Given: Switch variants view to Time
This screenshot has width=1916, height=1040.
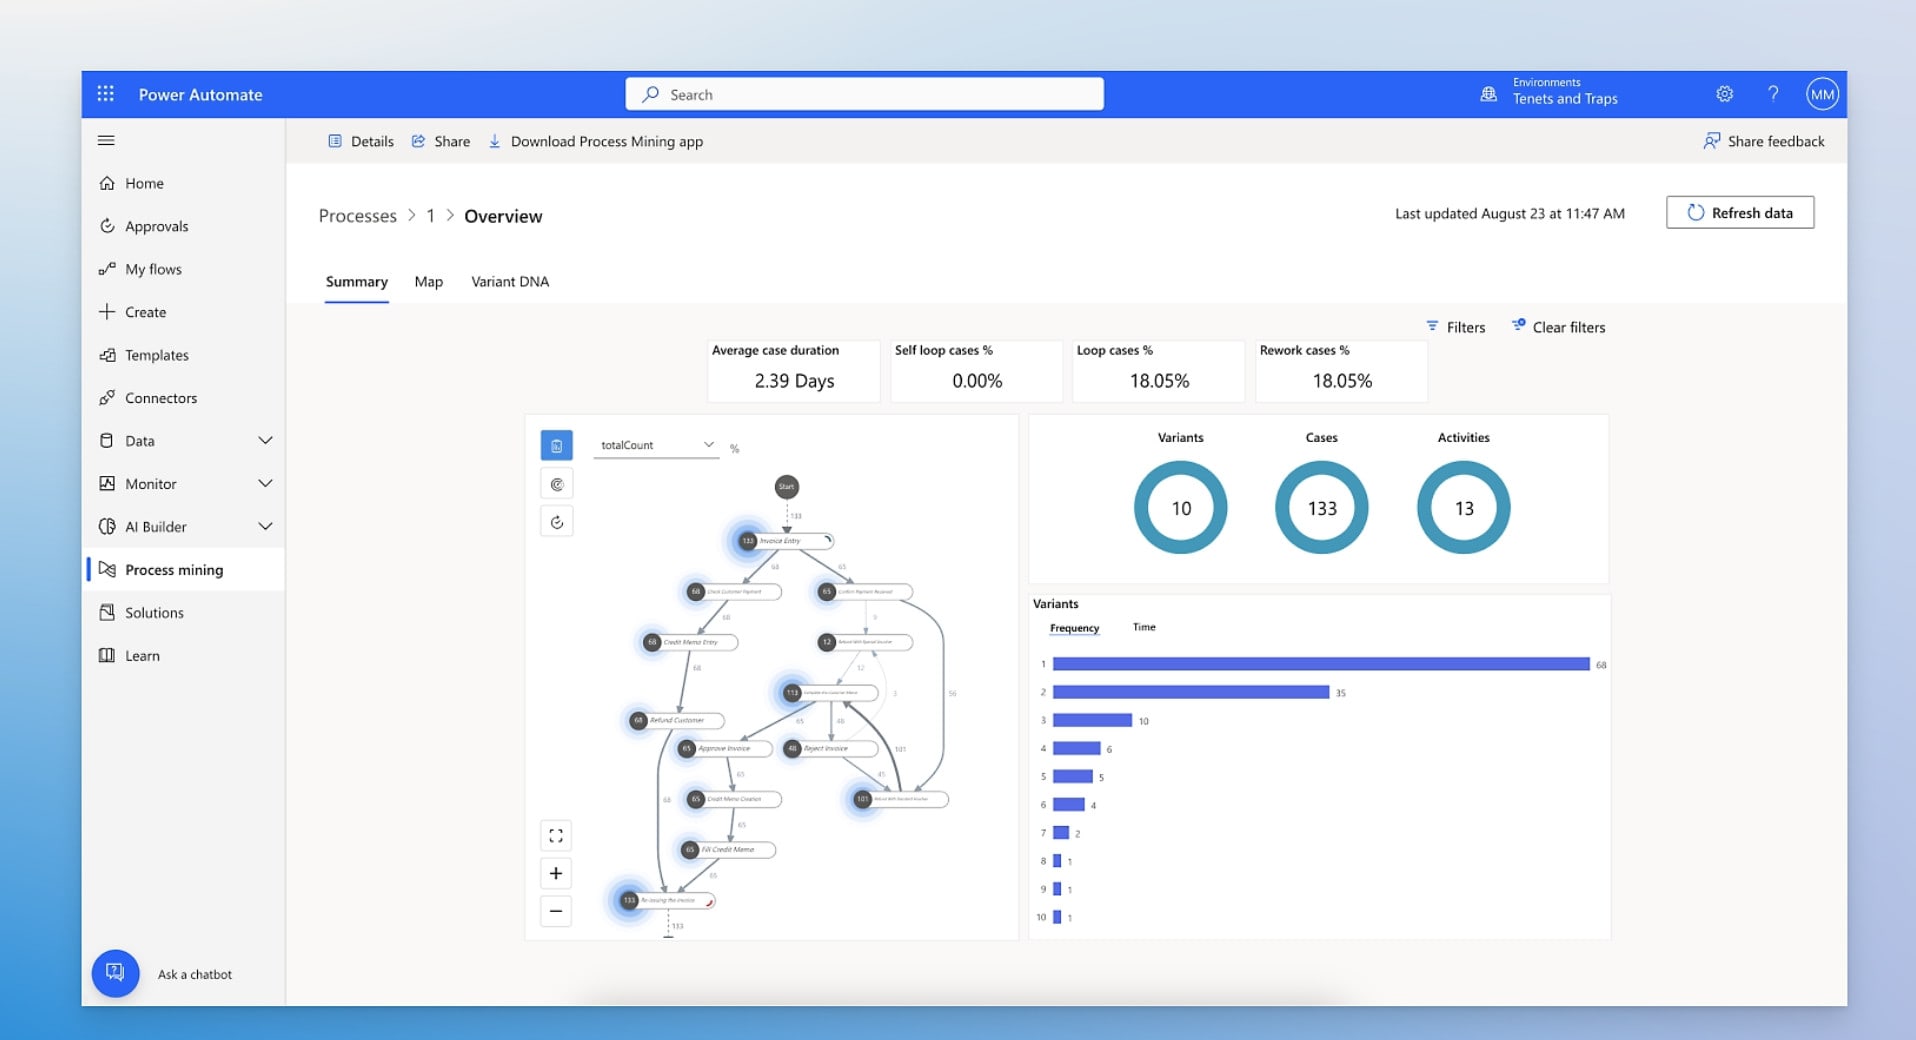Looking at the screenshot, I should (1143, 627).
